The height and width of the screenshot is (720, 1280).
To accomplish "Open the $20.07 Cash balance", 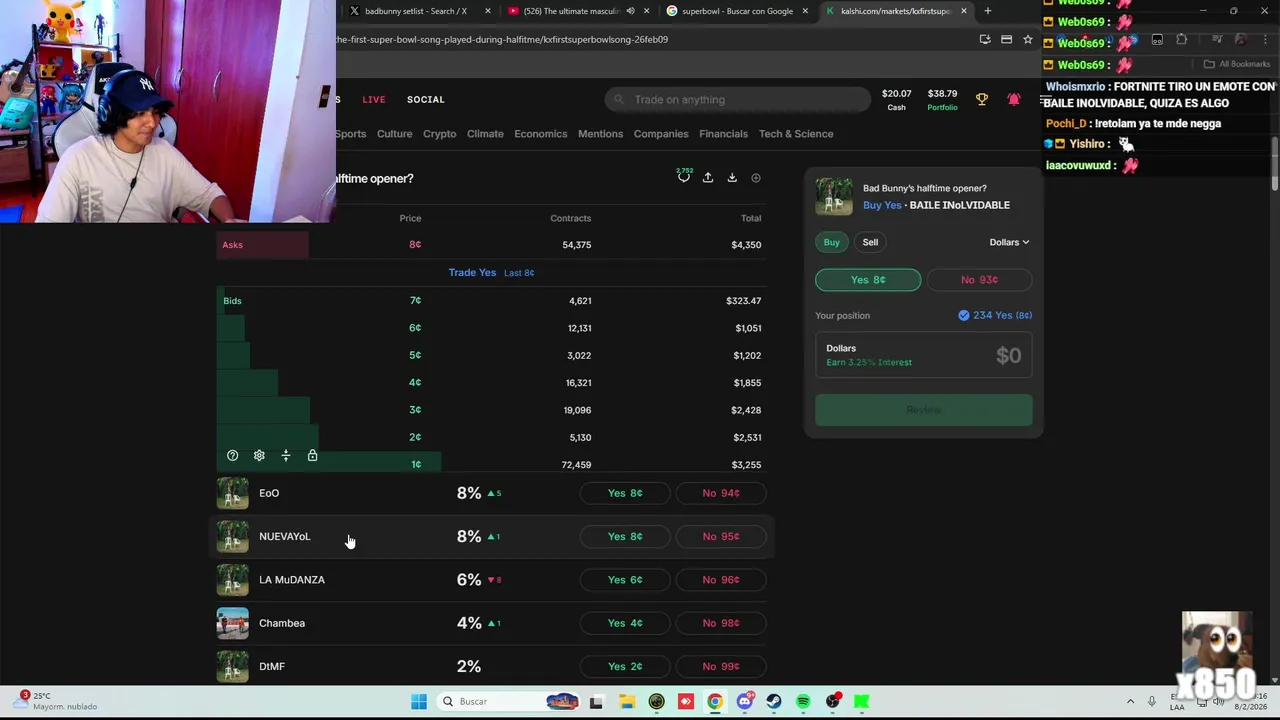I will (896, 99).
